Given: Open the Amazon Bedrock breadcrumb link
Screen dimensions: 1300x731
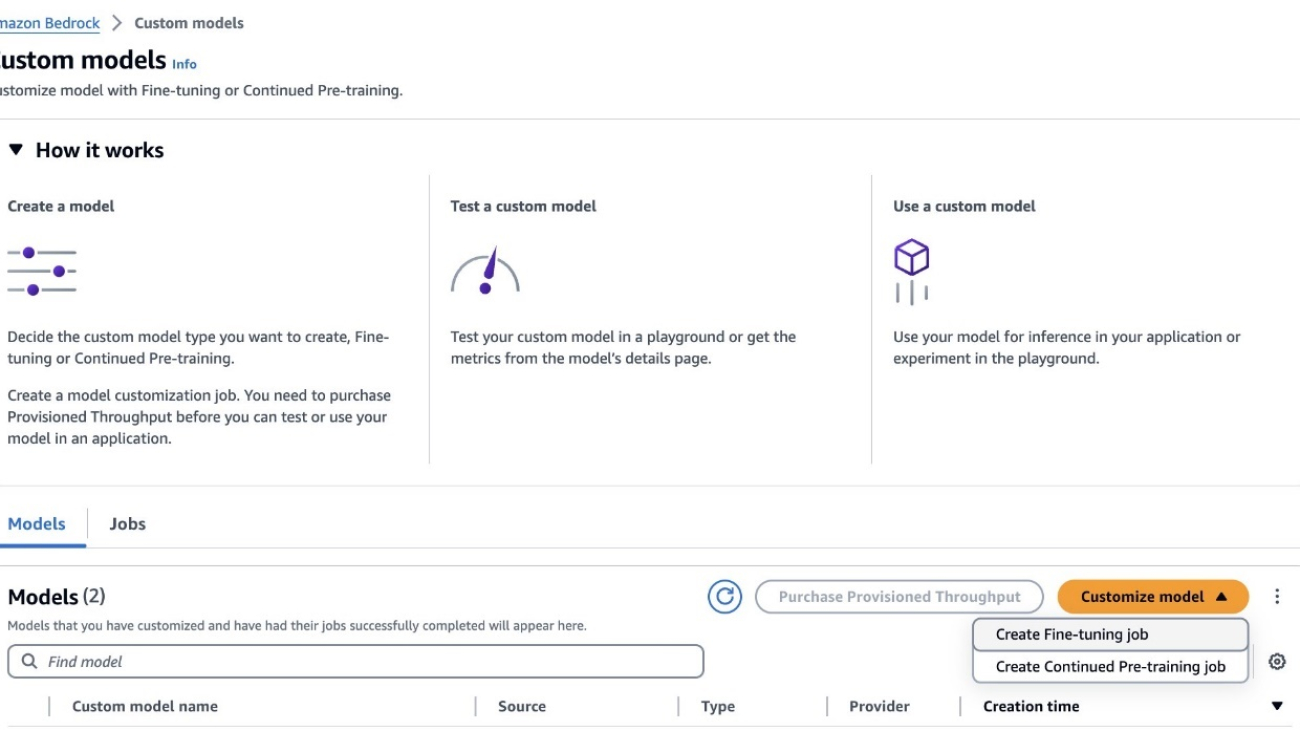Looking at the screenshot, I should pyautogui.click(x=50, y=23).
